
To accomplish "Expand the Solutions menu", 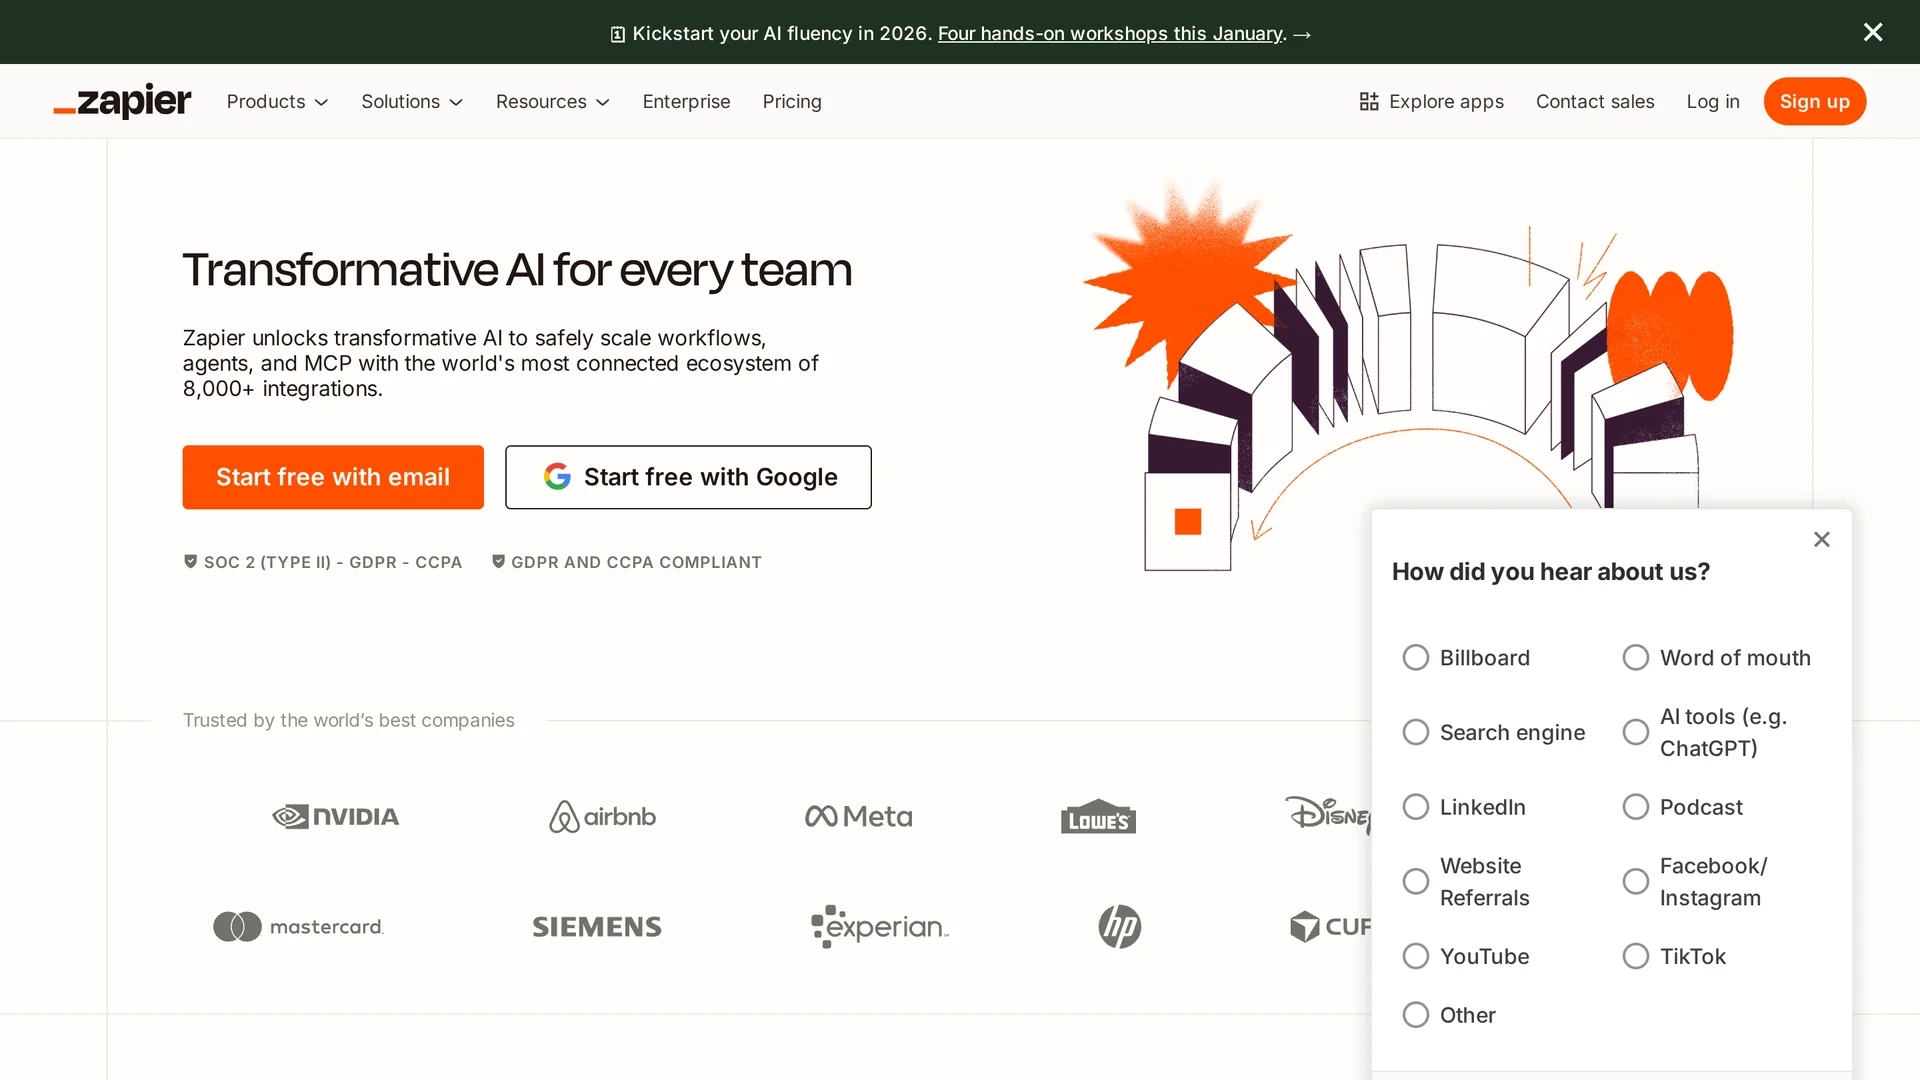I will (412, 102).
